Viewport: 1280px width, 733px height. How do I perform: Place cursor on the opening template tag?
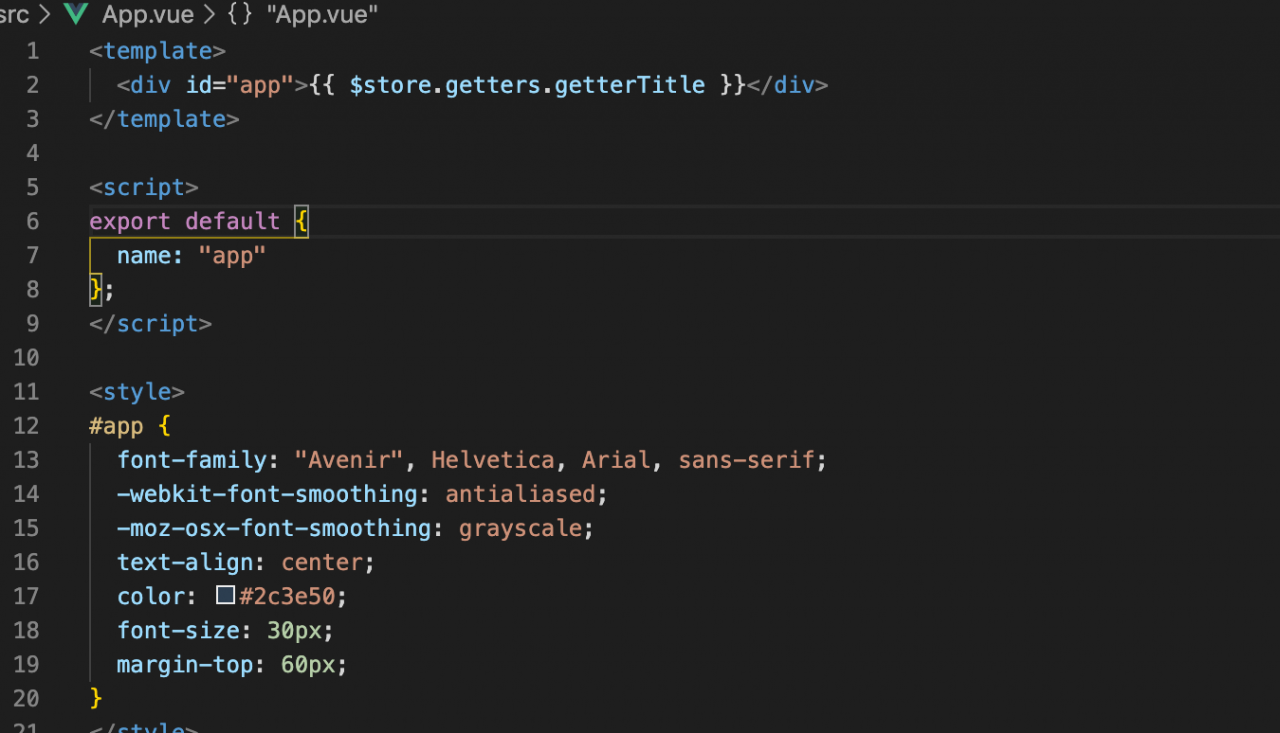pos(158,51)
